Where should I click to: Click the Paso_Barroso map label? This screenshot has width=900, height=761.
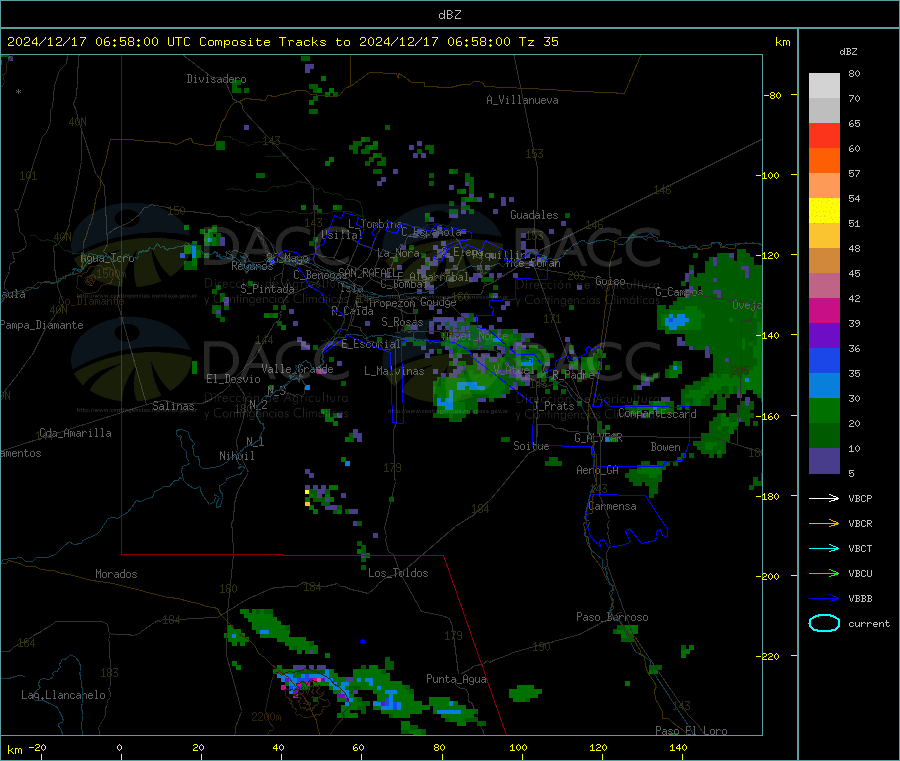(x=612, y=617)
